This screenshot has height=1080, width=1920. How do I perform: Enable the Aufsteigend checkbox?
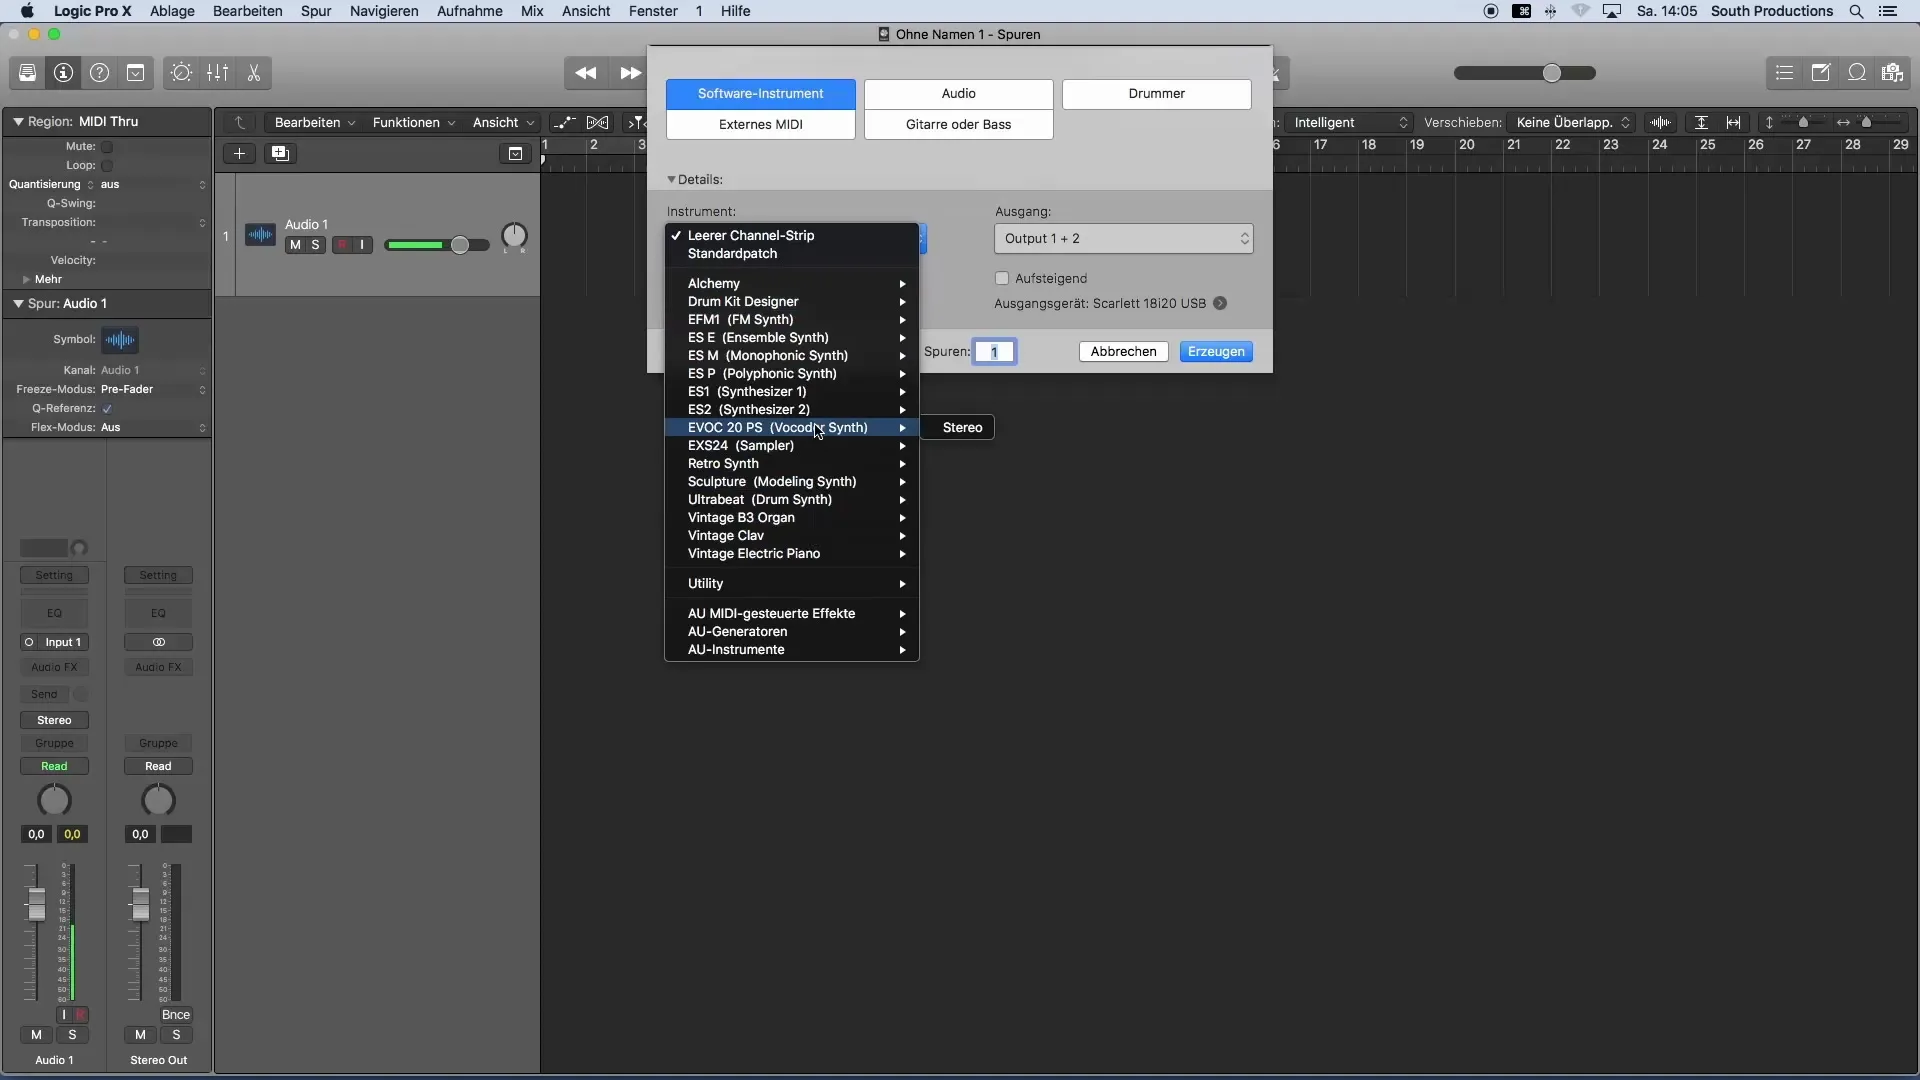[x=1002, y=278]
